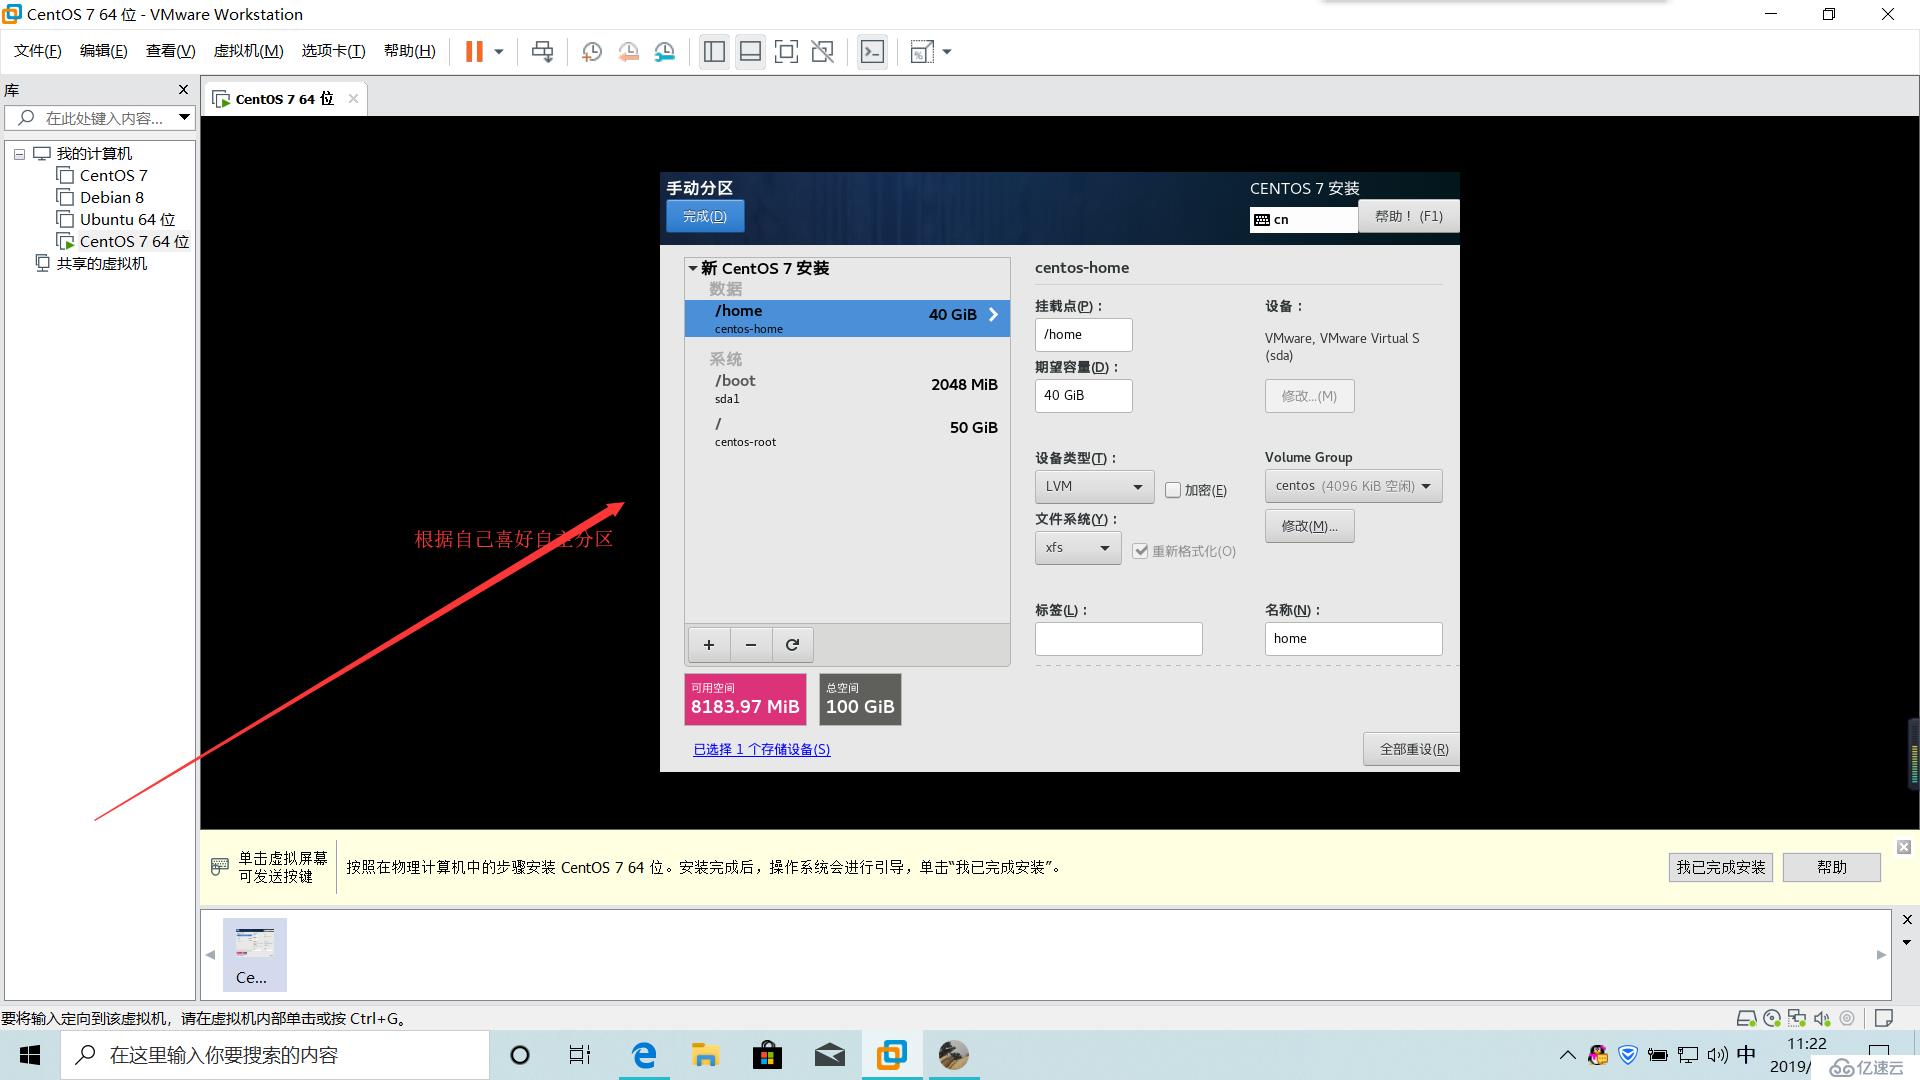Open the 选项卡(T) menu
The image size is (1920, 1080).
pos(334,51)
